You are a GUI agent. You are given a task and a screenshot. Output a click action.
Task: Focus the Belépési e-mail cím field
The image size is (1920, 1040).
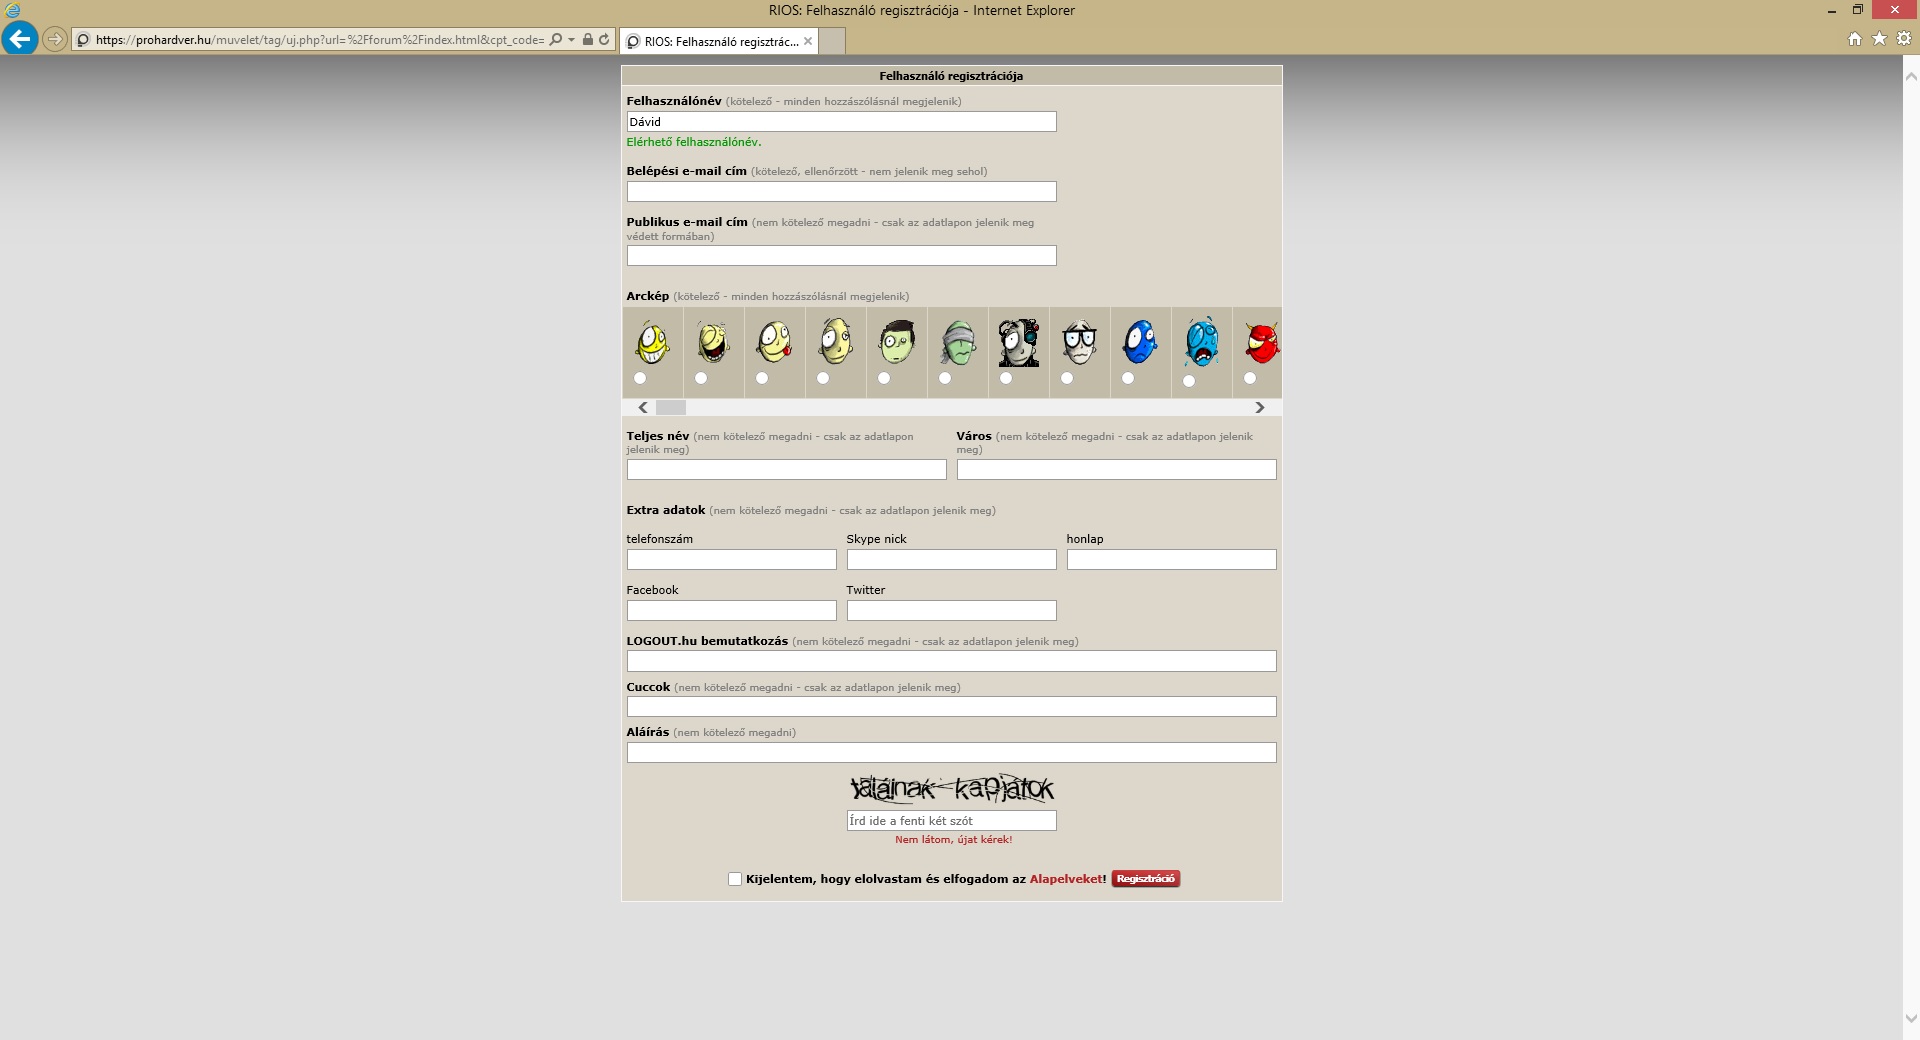(841, 192)
